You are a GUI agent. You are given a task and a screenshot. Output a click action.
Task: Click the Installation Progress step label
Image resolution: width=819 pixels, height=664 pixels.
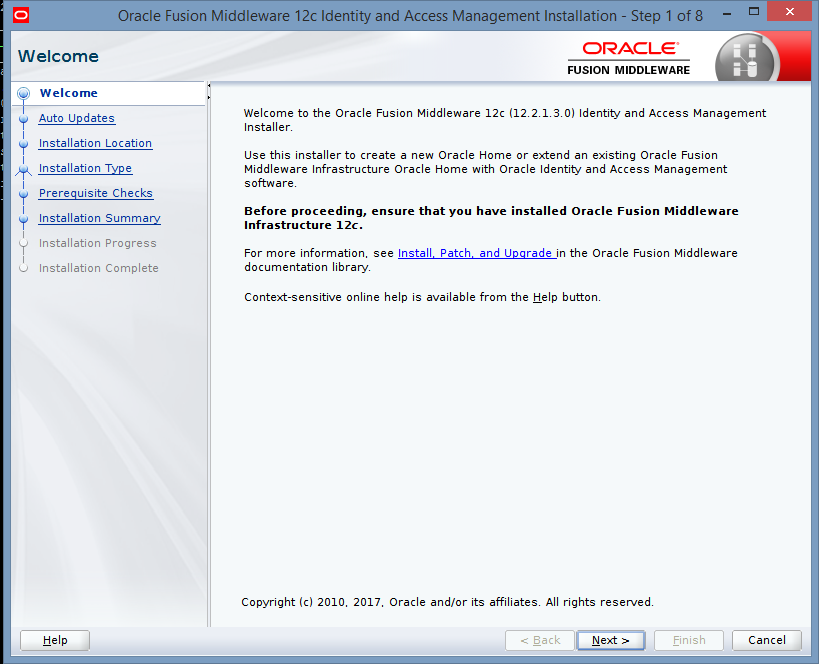pyautogui.click(x=98, y=243)
